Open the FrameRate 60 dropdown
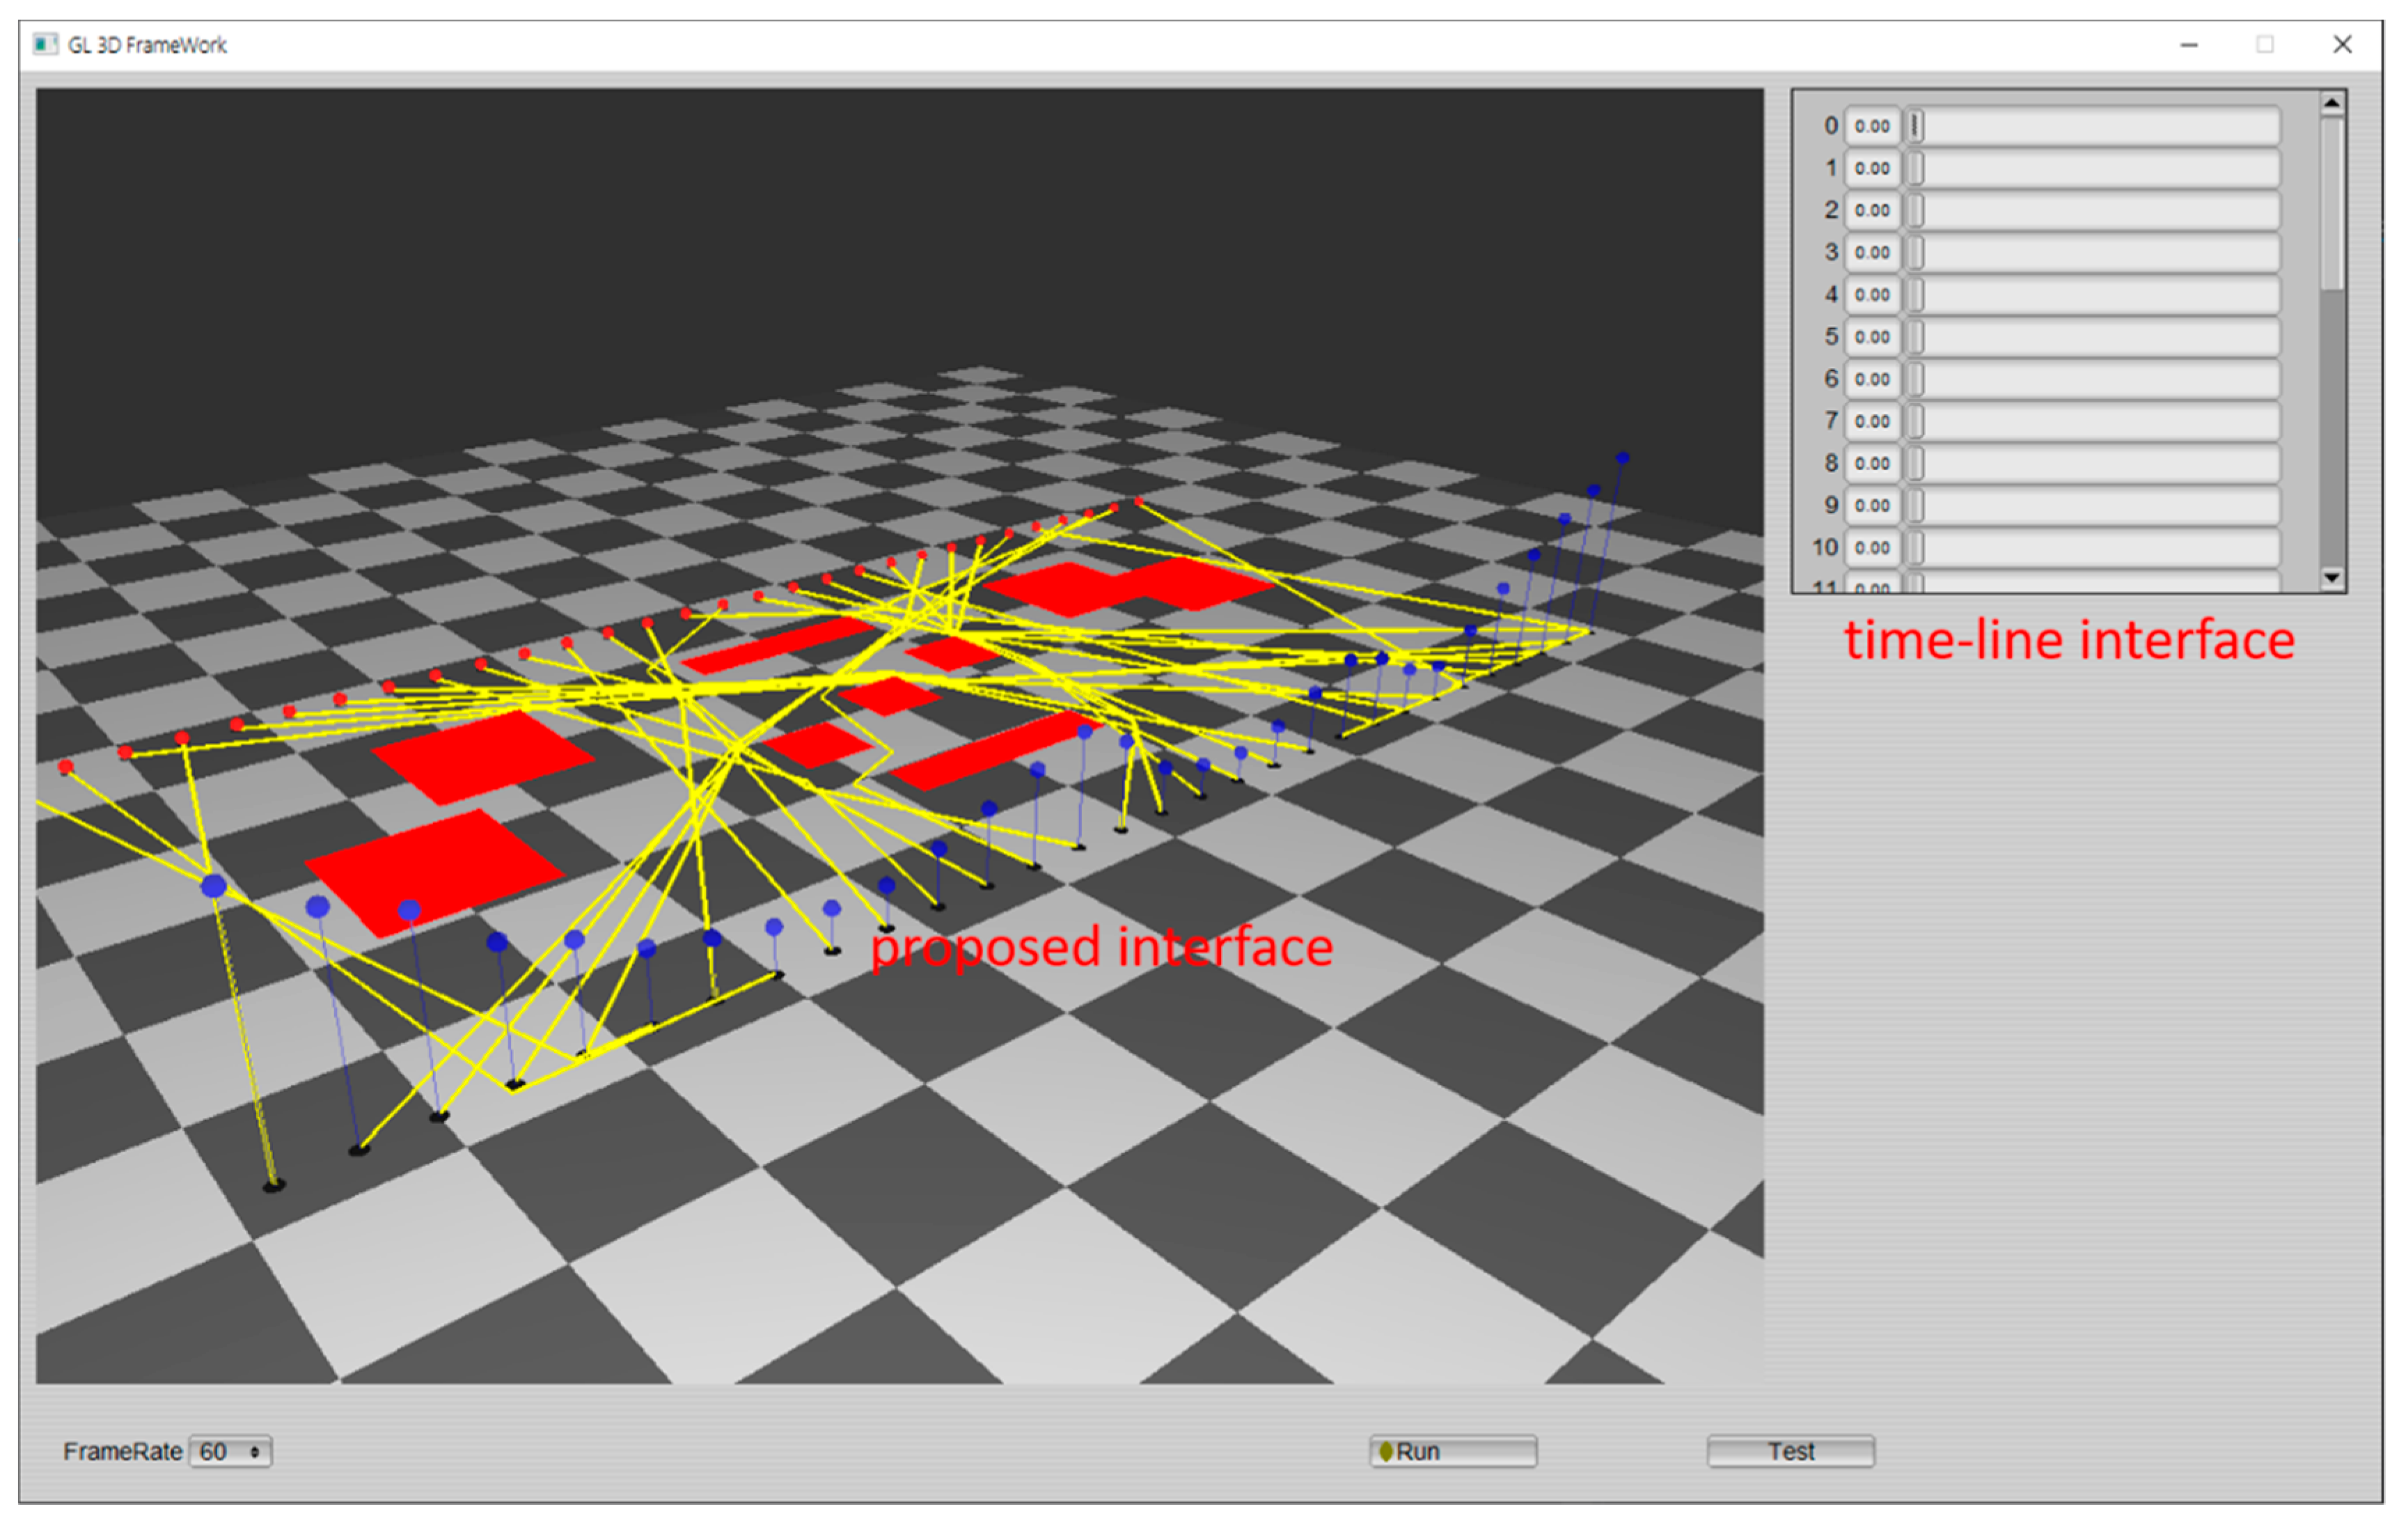 (x=231, y=1451)
